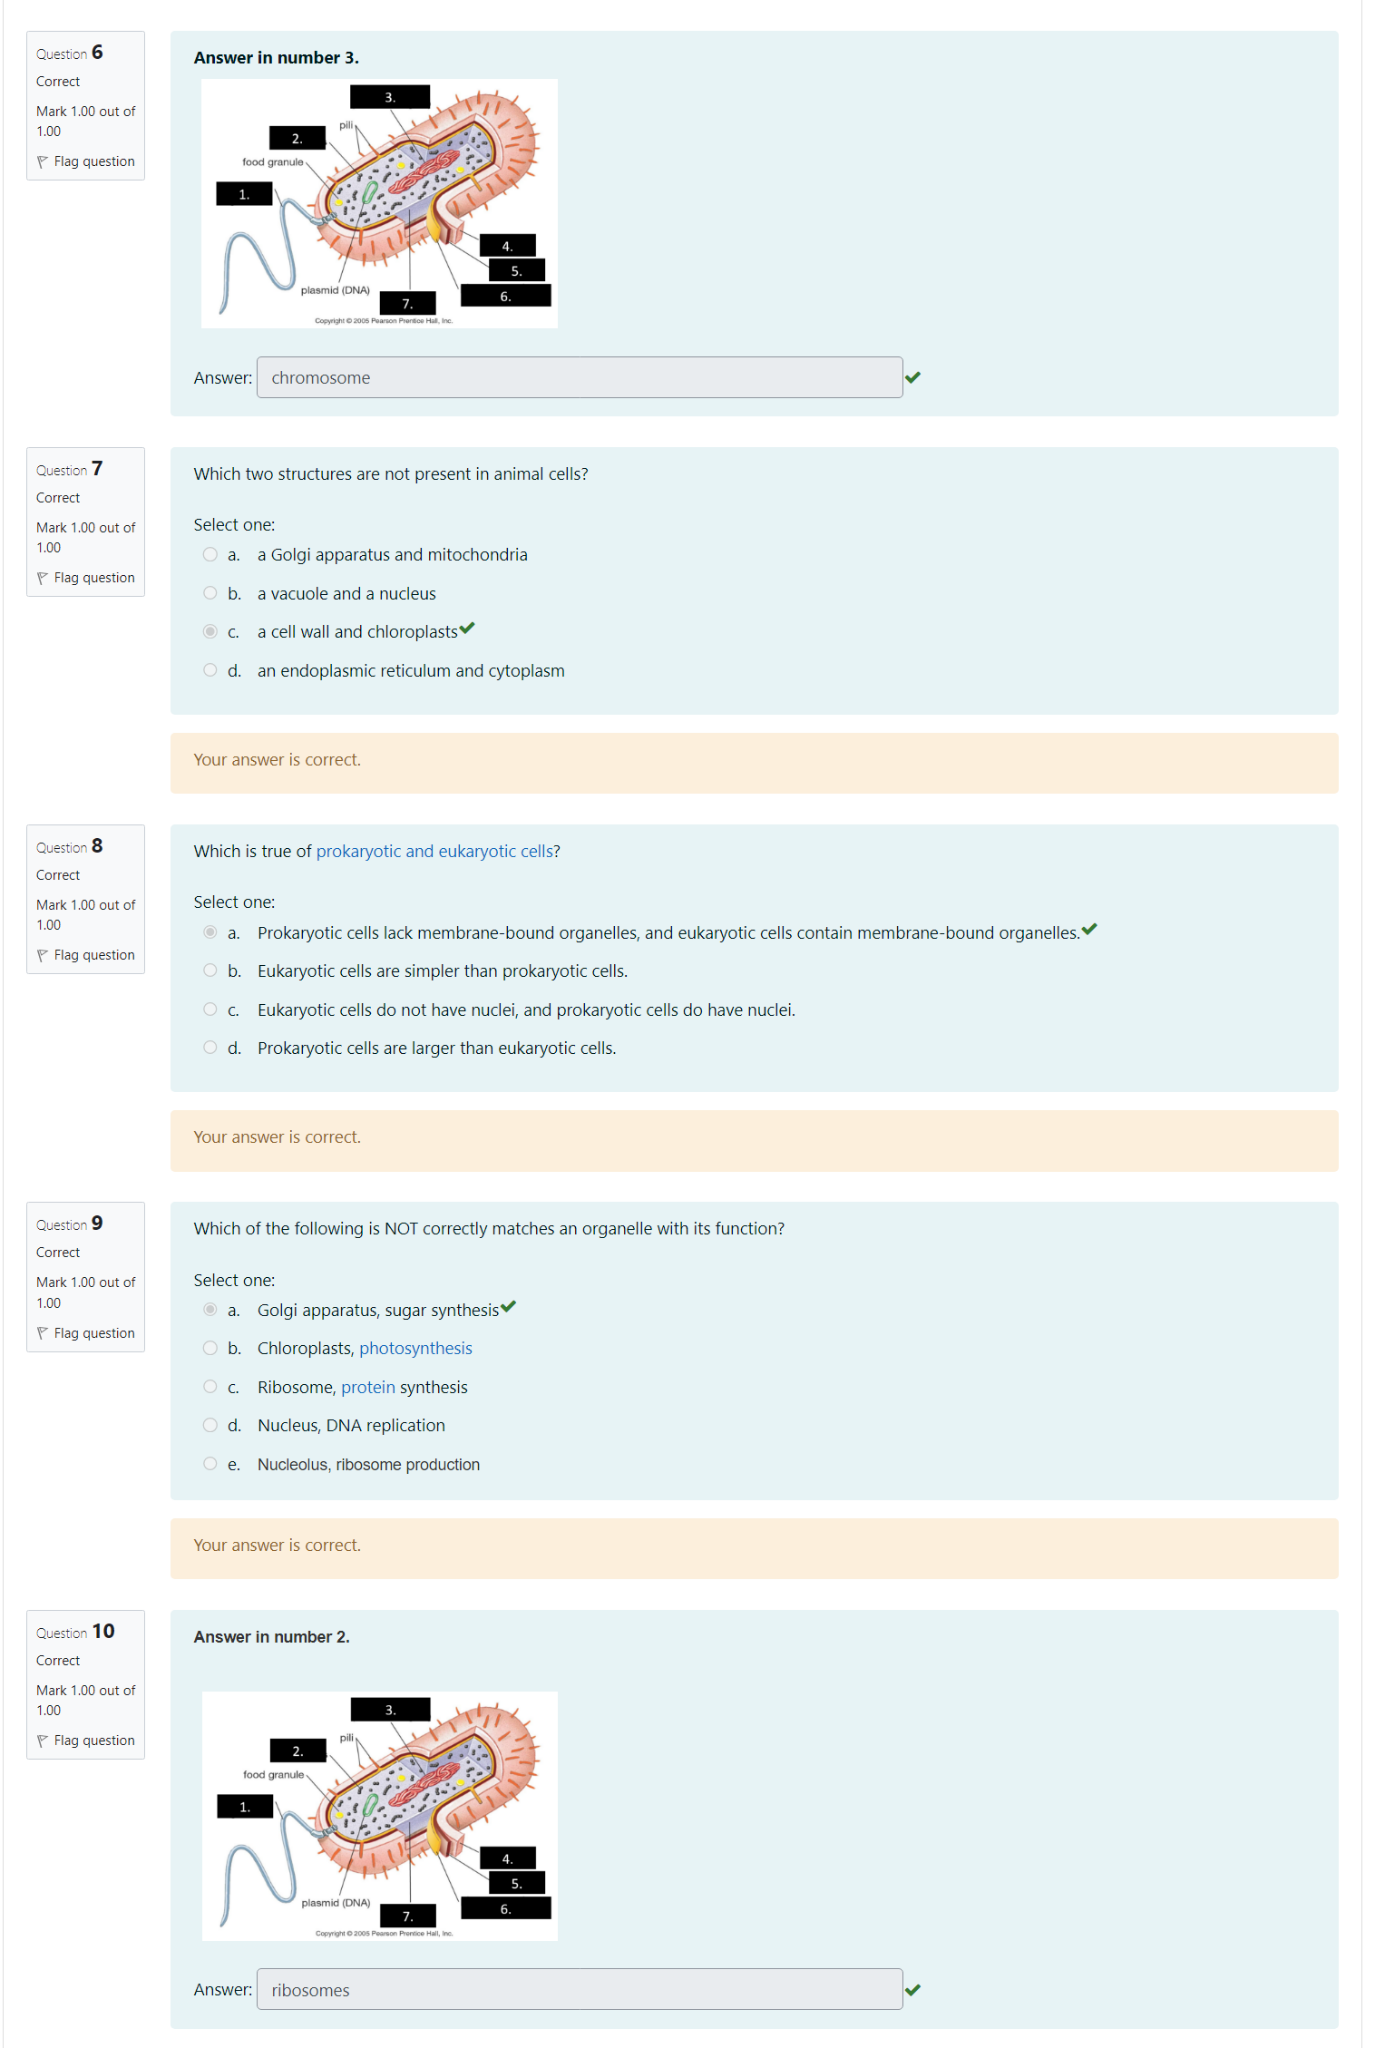Click green checkmark beside ribosomes answer

(x=912, y=1990)
